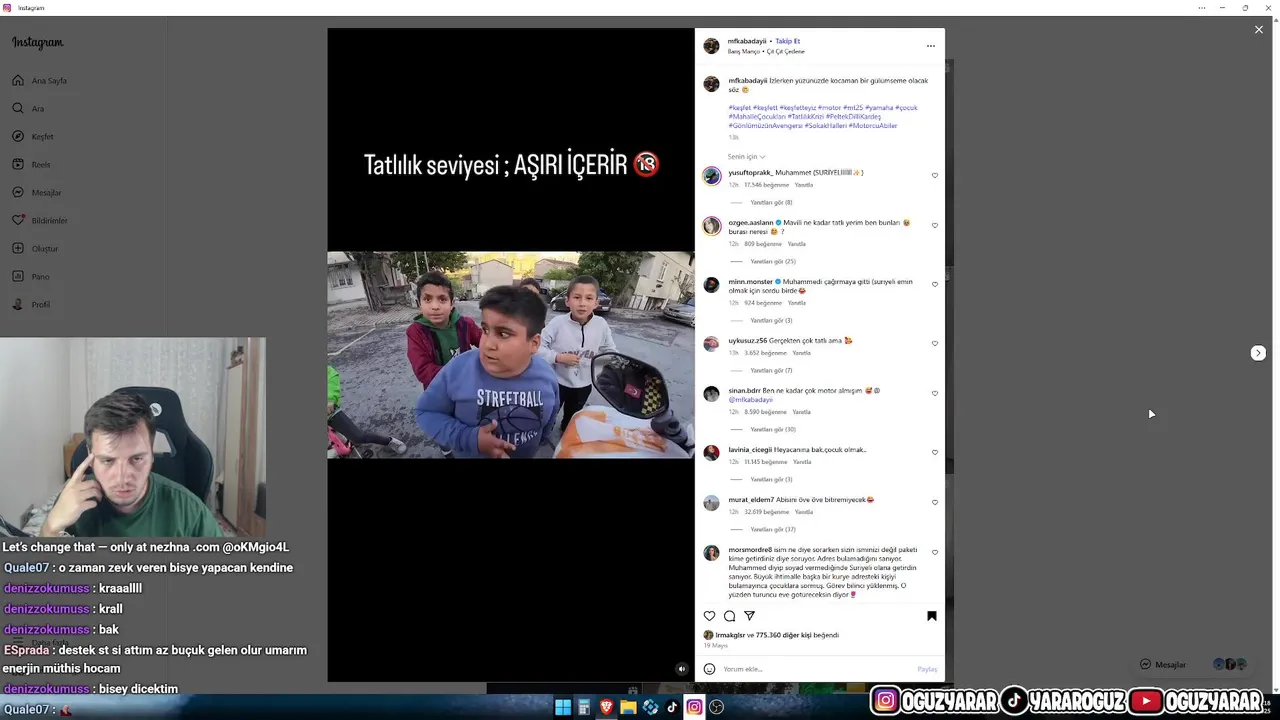Open Mesajlar in the sidebar
Image resolution: width=1280 pixels, height=720 pixels.
[37, 192]
